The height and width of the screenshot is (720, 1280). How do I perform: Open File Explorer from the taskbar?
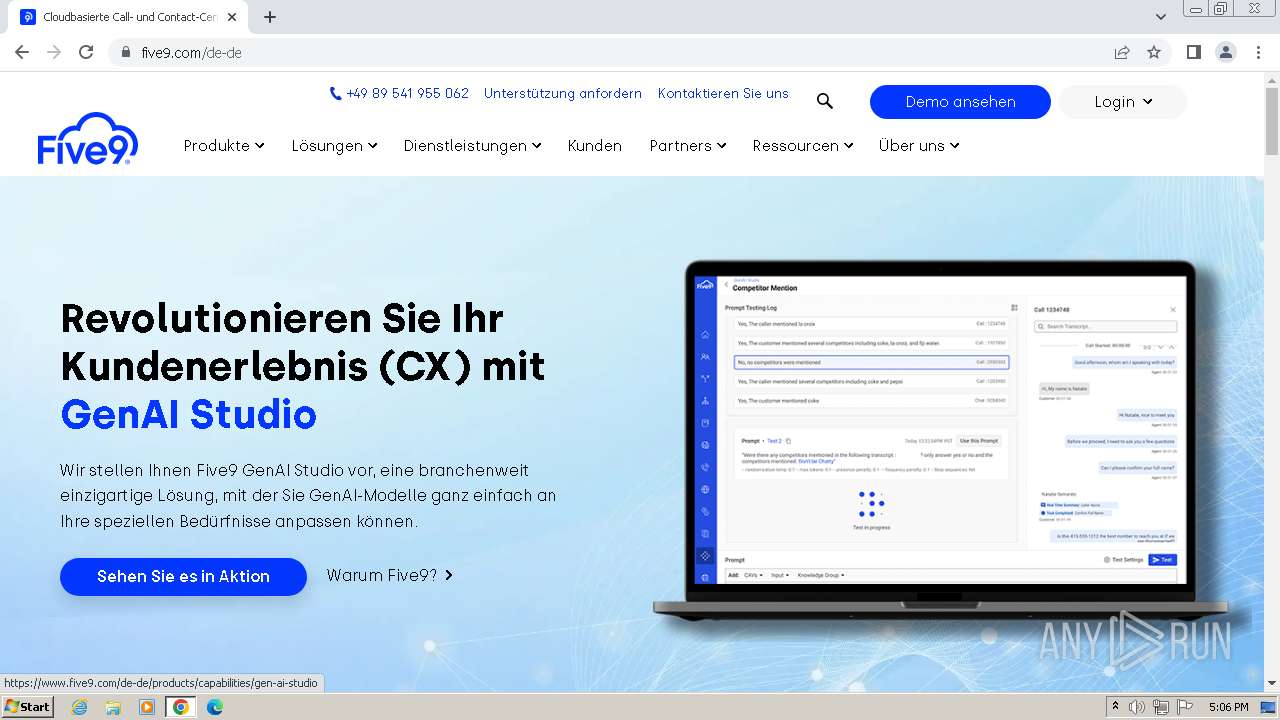coord(113,707)
